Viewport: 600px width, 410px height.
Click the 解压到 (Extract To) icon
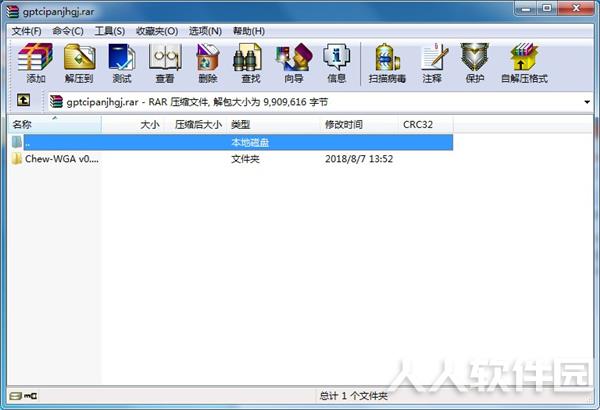[x=79, y=63]
